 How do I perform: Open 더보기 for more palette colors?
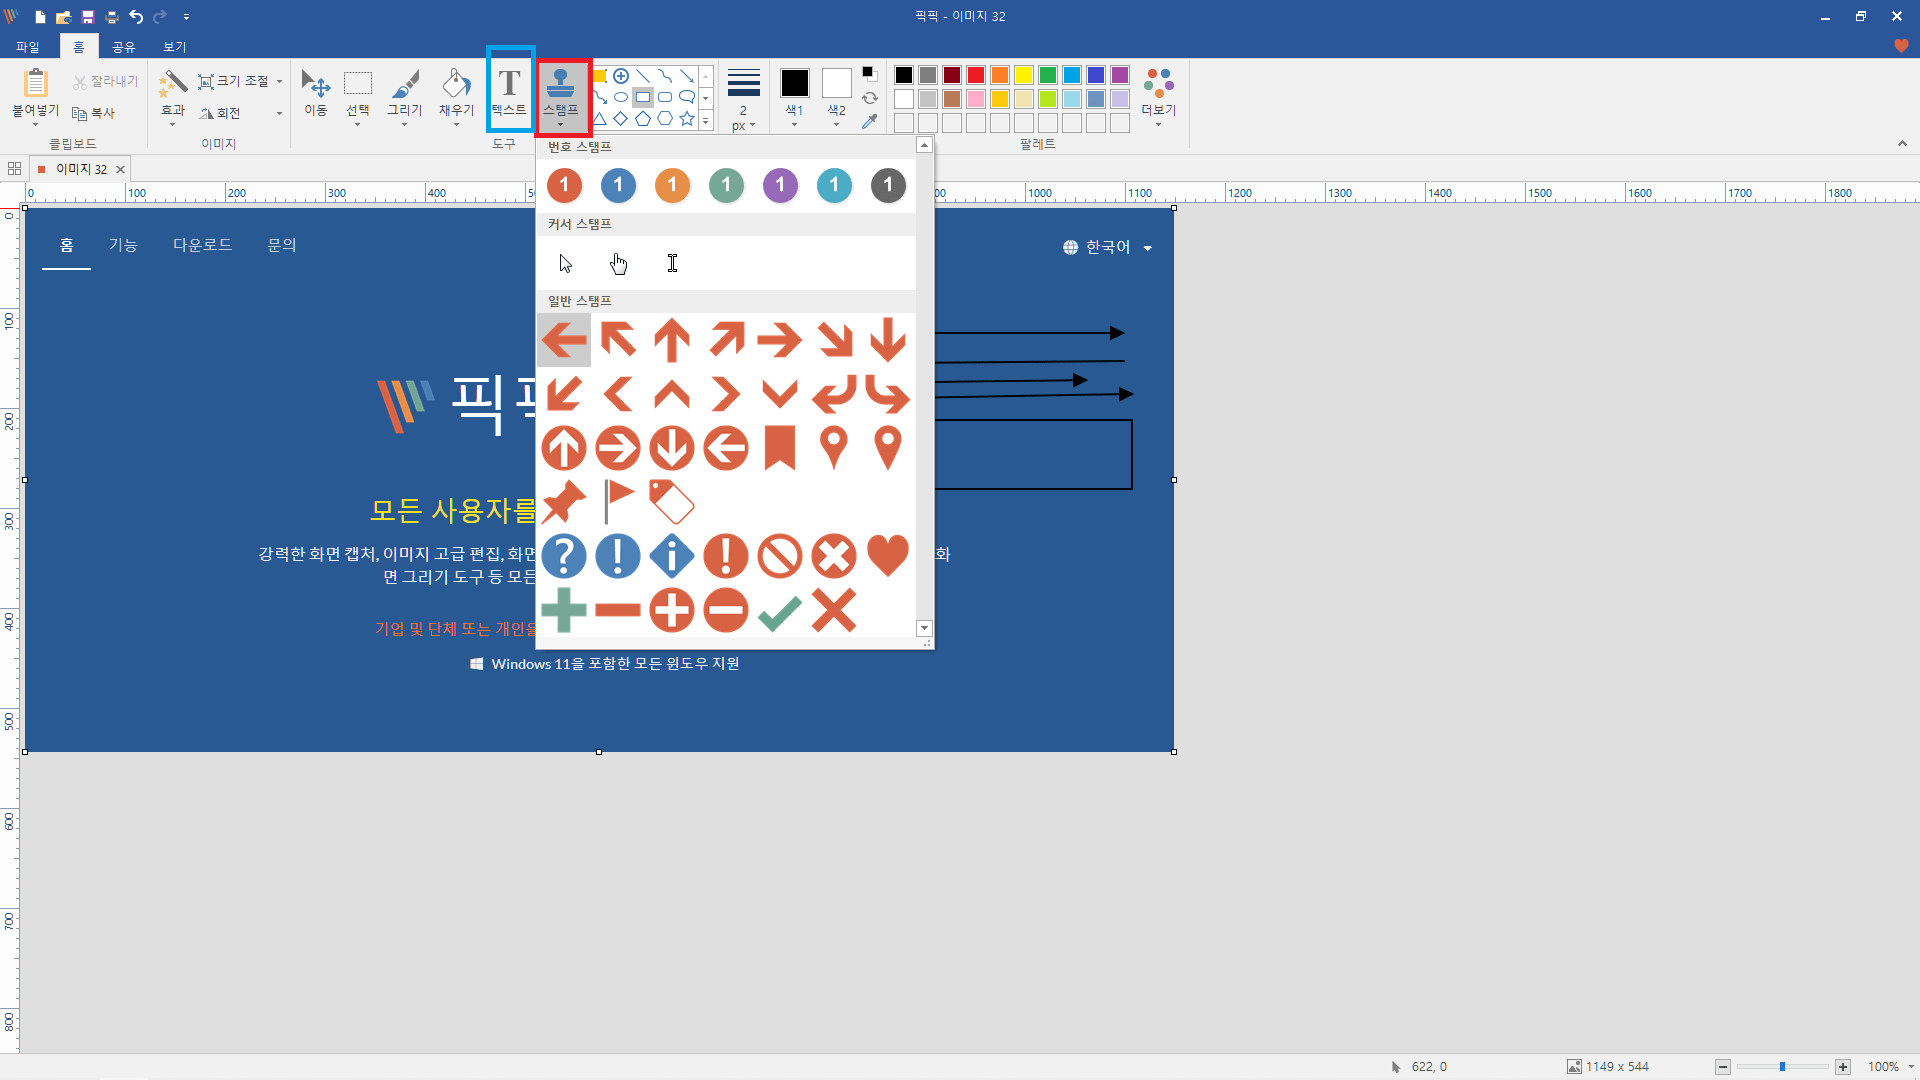(1158, 96)
